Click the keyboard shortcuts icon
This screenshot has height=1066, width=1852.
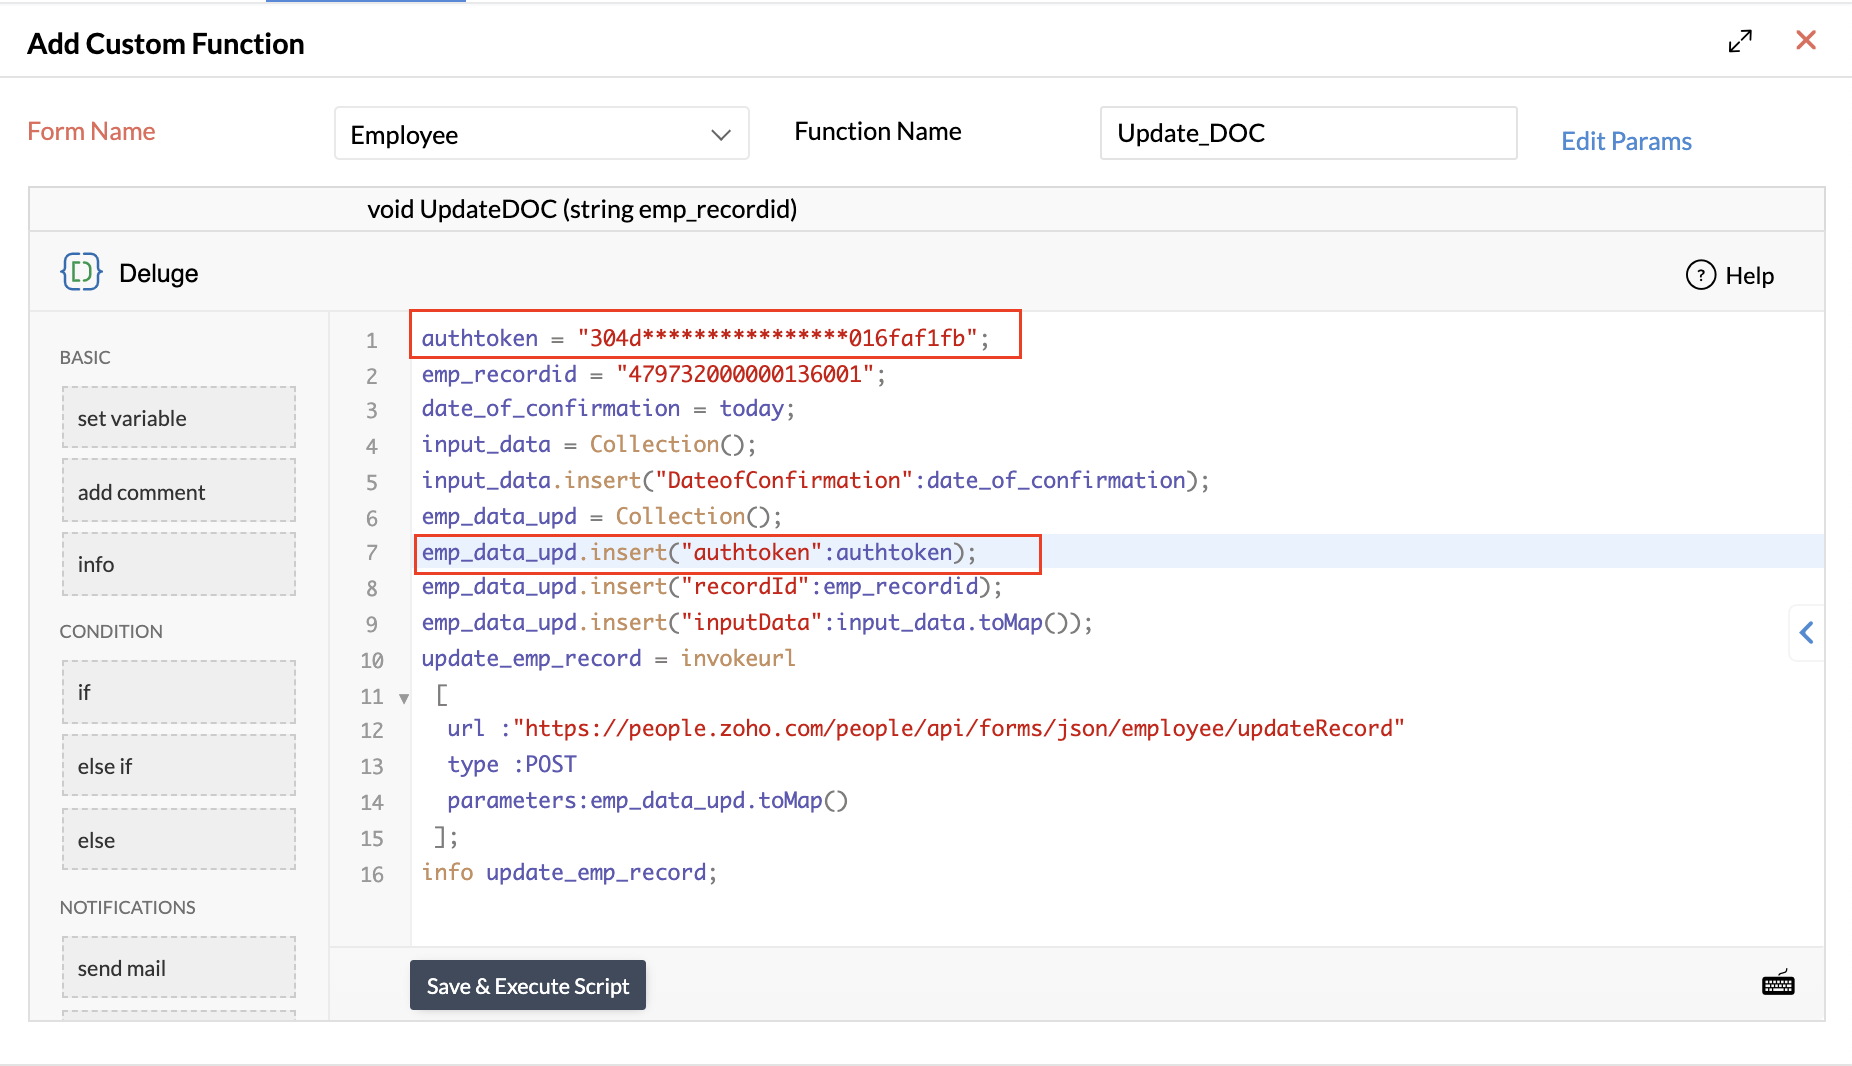pyautogui.click(x=1777, y=984)
